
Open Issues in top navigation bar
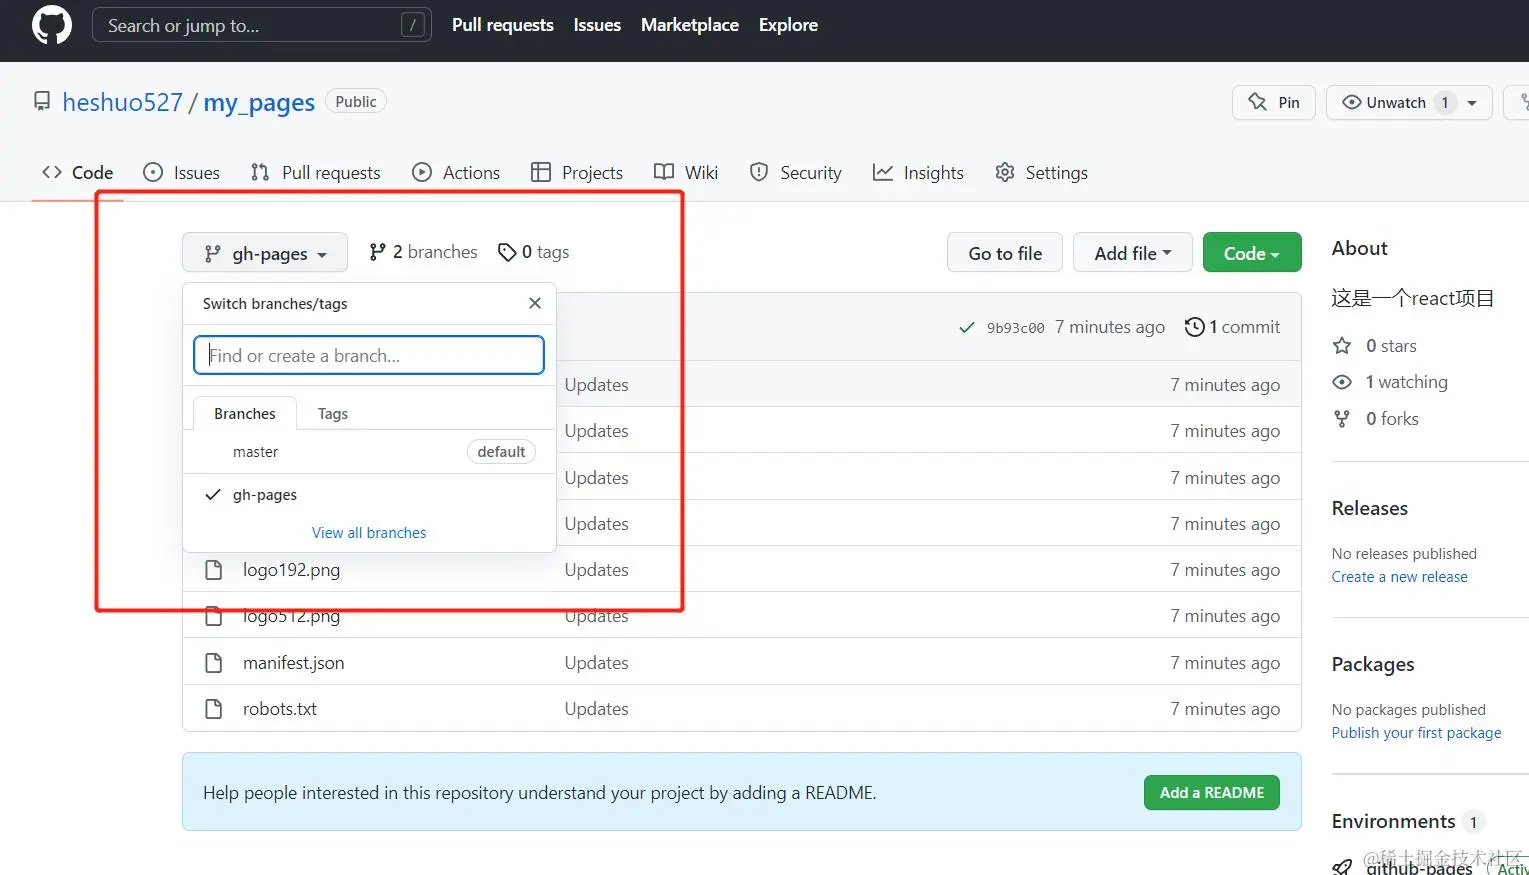pyautogui.click(x=597, y=25)
